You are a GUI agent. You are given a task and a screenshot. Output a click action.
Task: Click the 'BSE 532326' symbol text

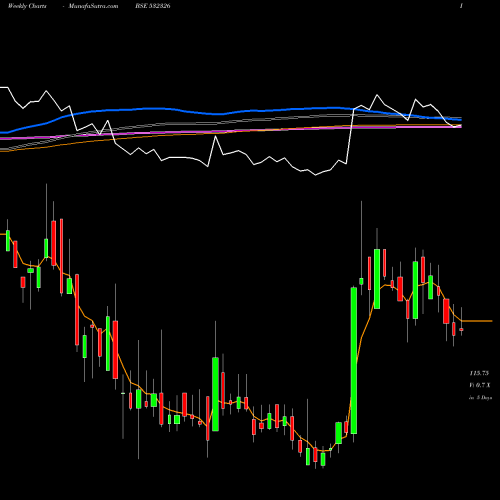153,6
